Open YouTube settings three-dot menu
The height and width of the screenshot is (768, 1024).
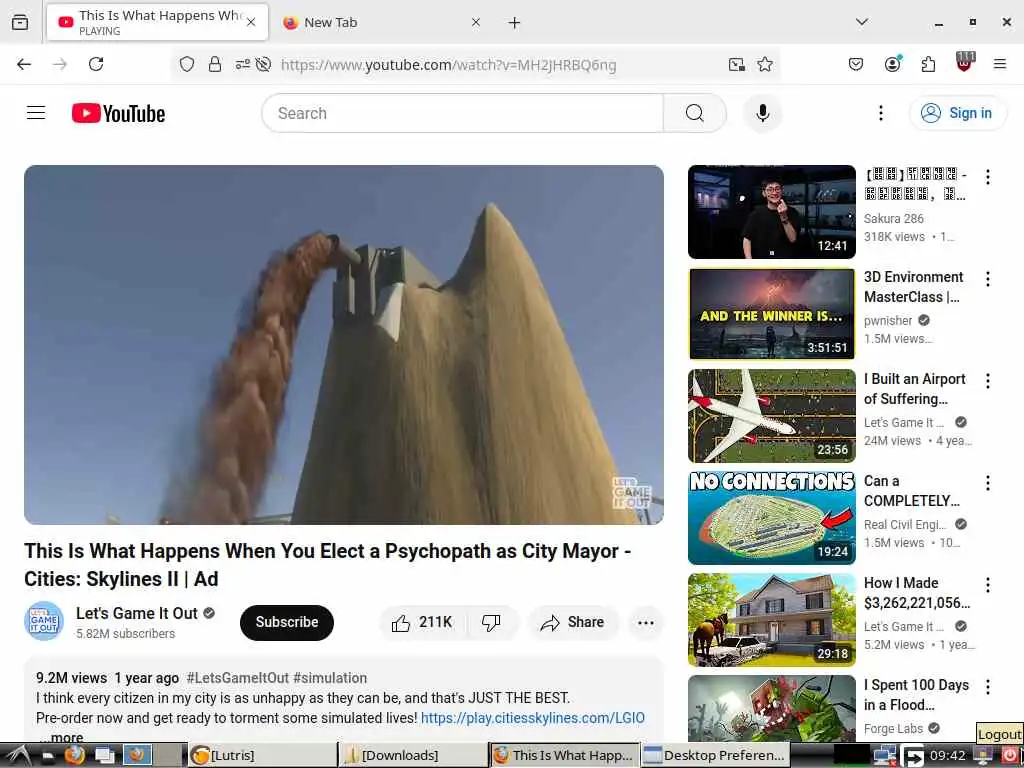880,113
